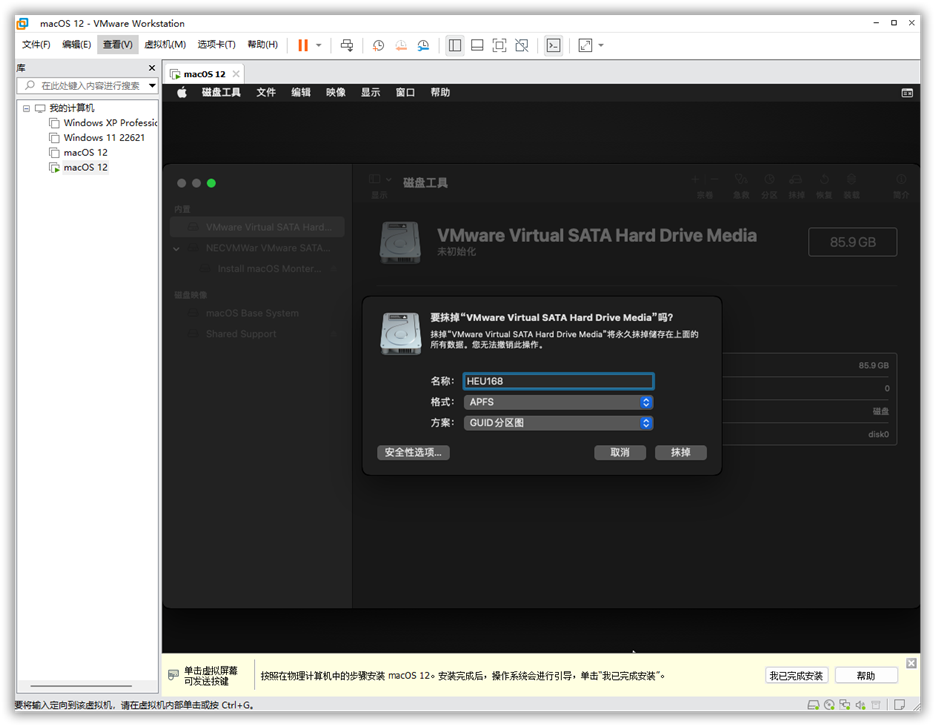Enter full screen mode icon
This screenshot has width=935, height=726.
[499, 45]
